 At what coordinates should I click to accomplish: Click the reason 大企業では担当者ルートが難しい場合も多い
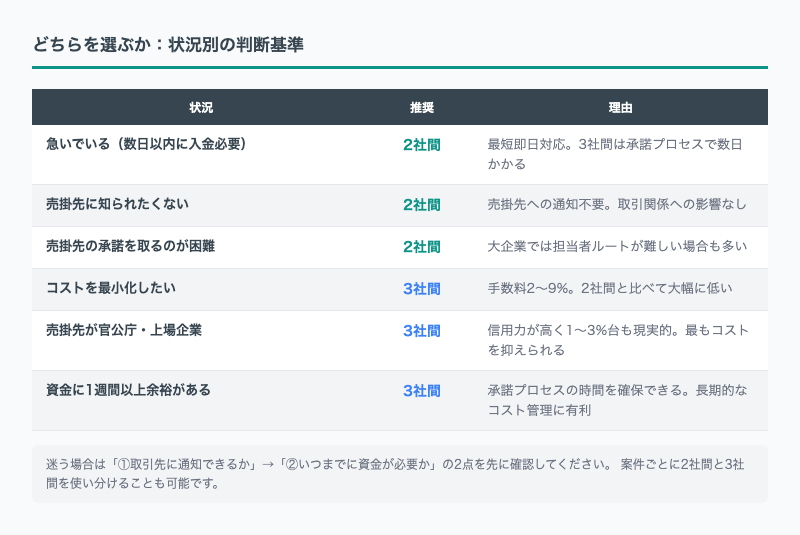point(617,246)
